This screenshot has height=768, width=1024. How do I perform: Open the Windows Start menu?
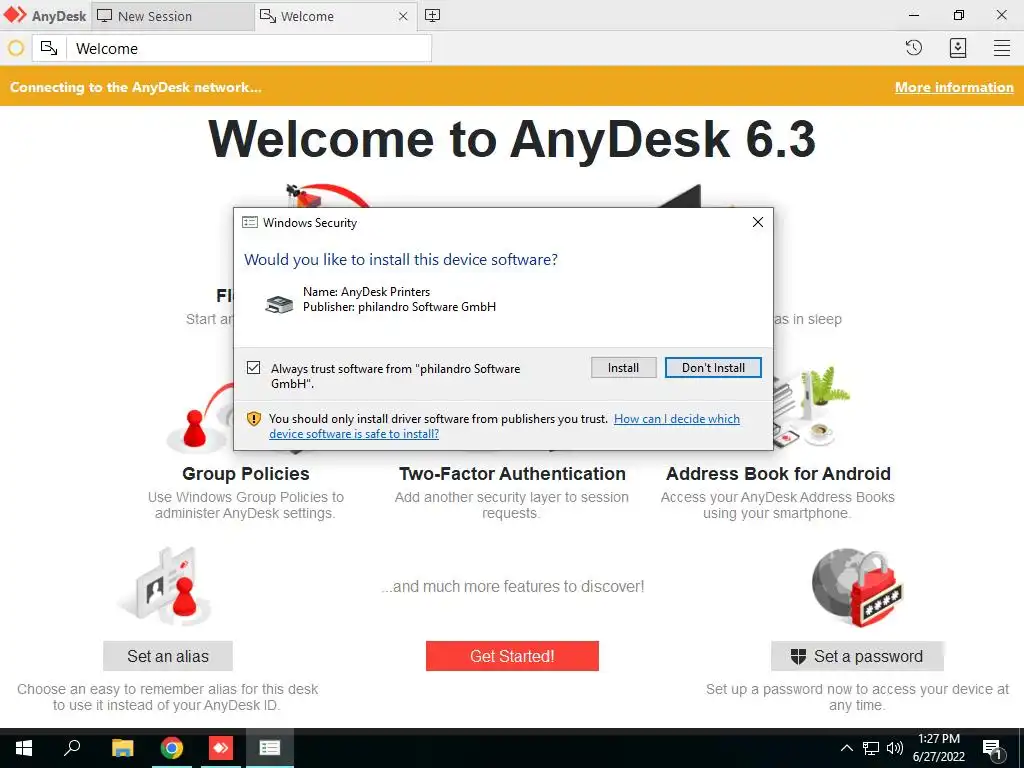coord(24,748)
